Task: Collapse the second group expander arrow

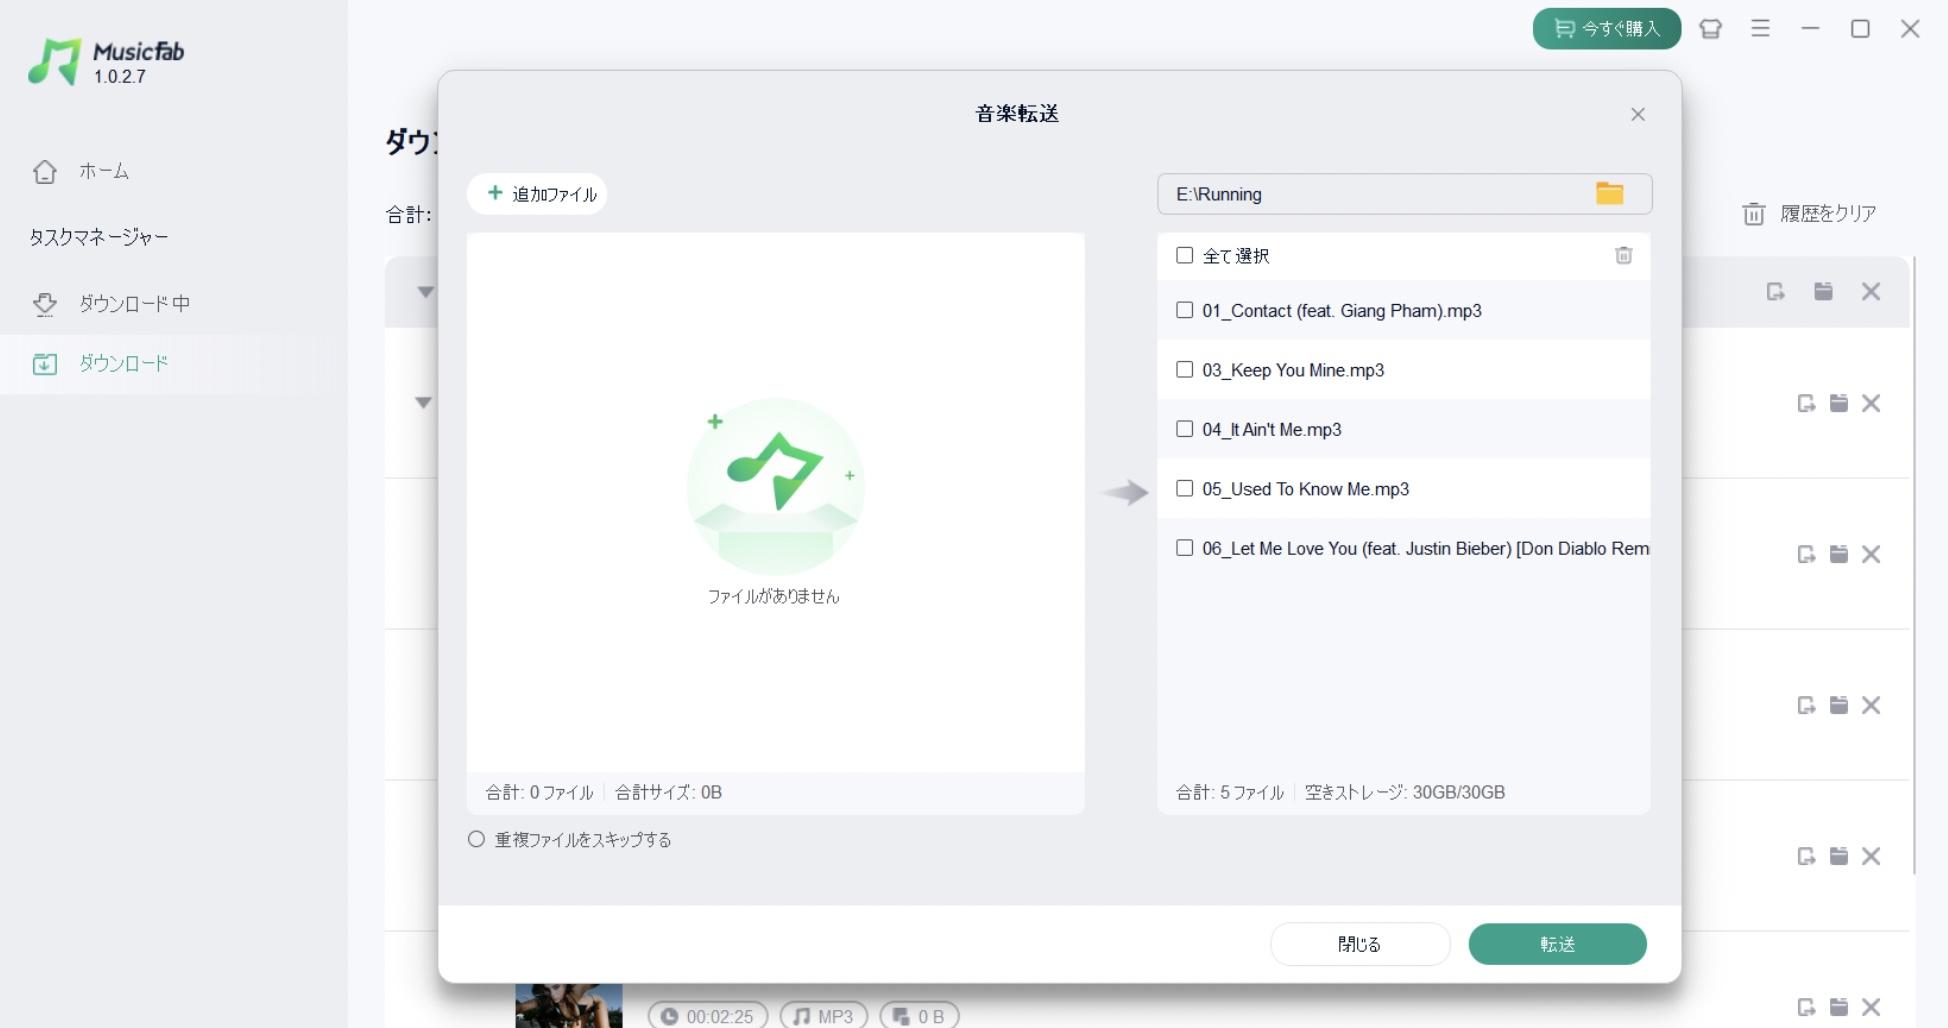Action: pyautogui.click(x=423, y=402)
